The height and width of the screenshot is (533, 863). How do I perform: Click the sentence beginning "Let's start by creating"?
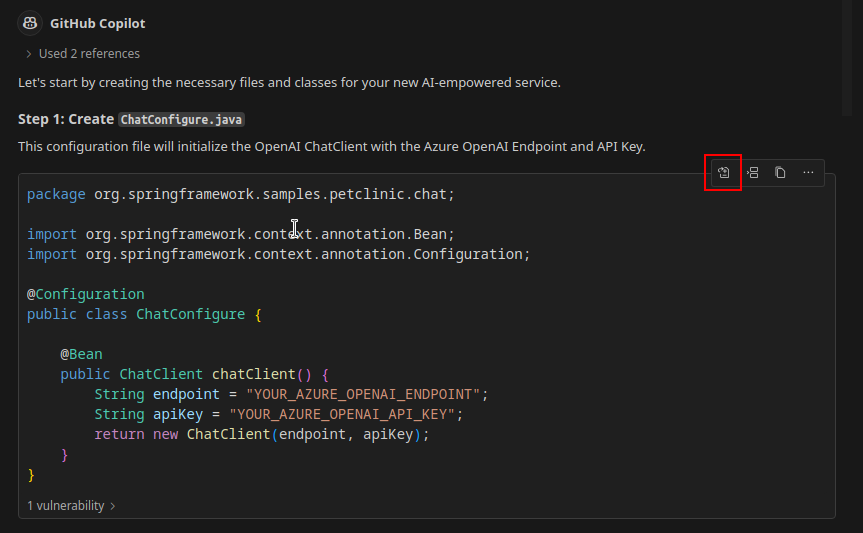click(290, 83)
